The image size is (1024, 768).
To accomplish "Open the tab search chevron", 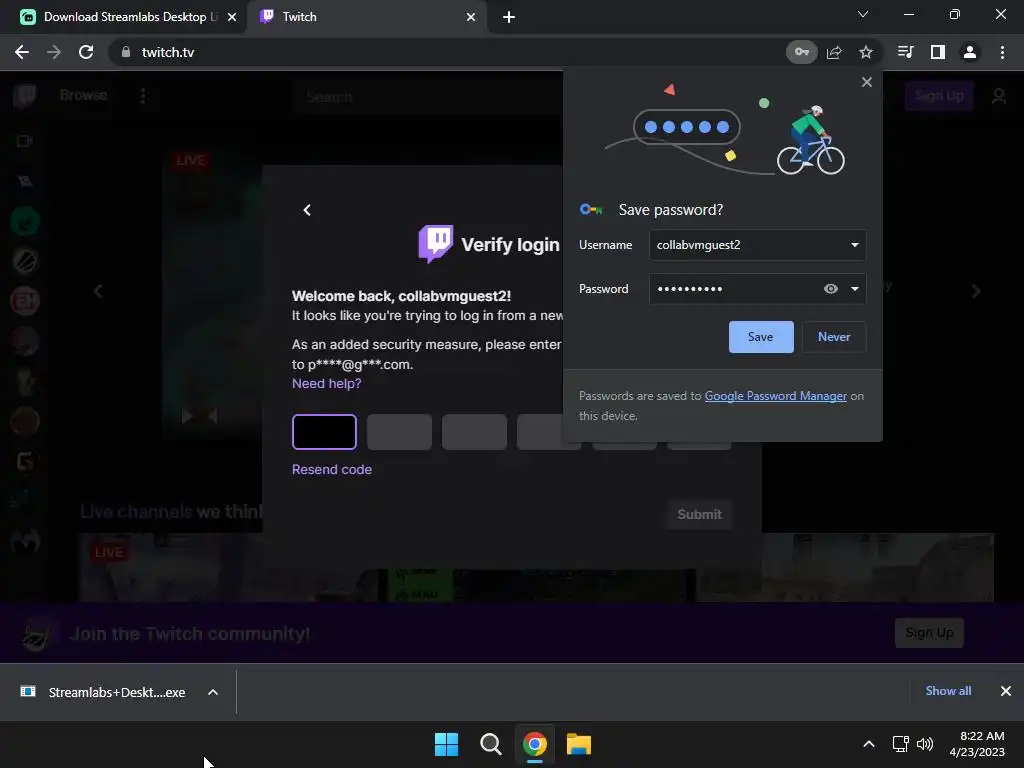I will (863, 14).
